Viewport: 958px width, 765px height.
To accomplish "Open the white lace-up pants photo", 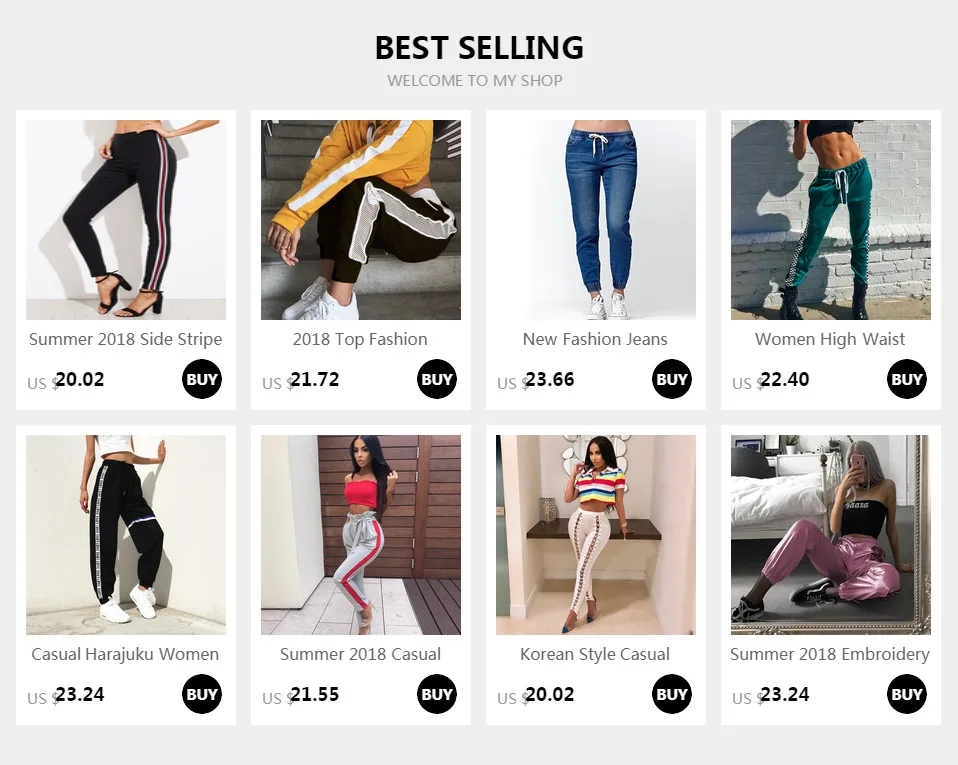I will click(x=596, y=535).
